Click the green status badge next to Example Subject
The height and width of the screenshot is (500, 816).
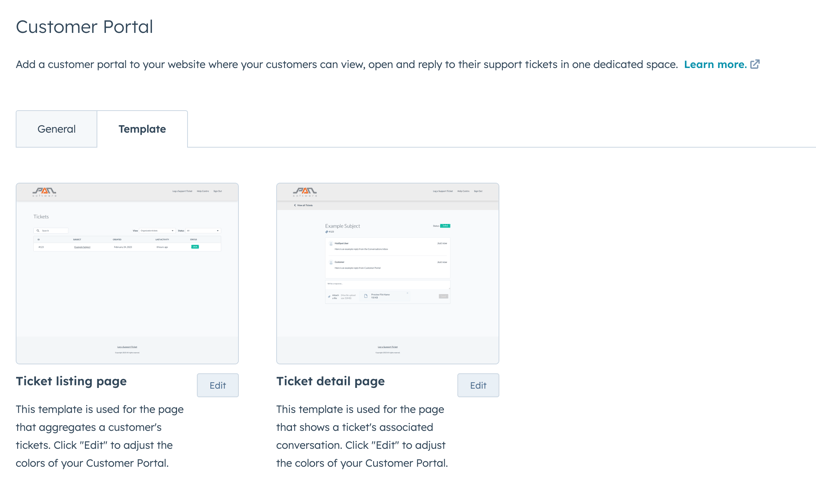point(445,226)
